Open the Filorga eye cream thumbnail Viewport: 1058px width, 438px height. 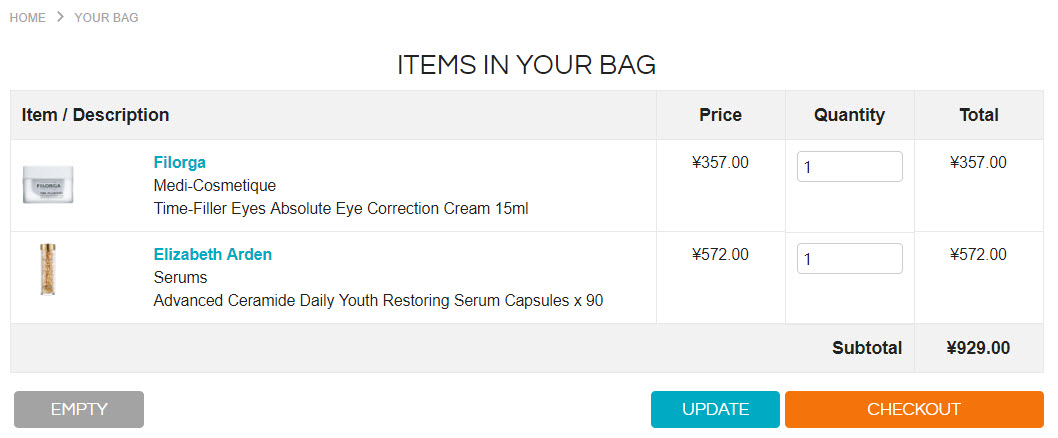tap(48, 185)
